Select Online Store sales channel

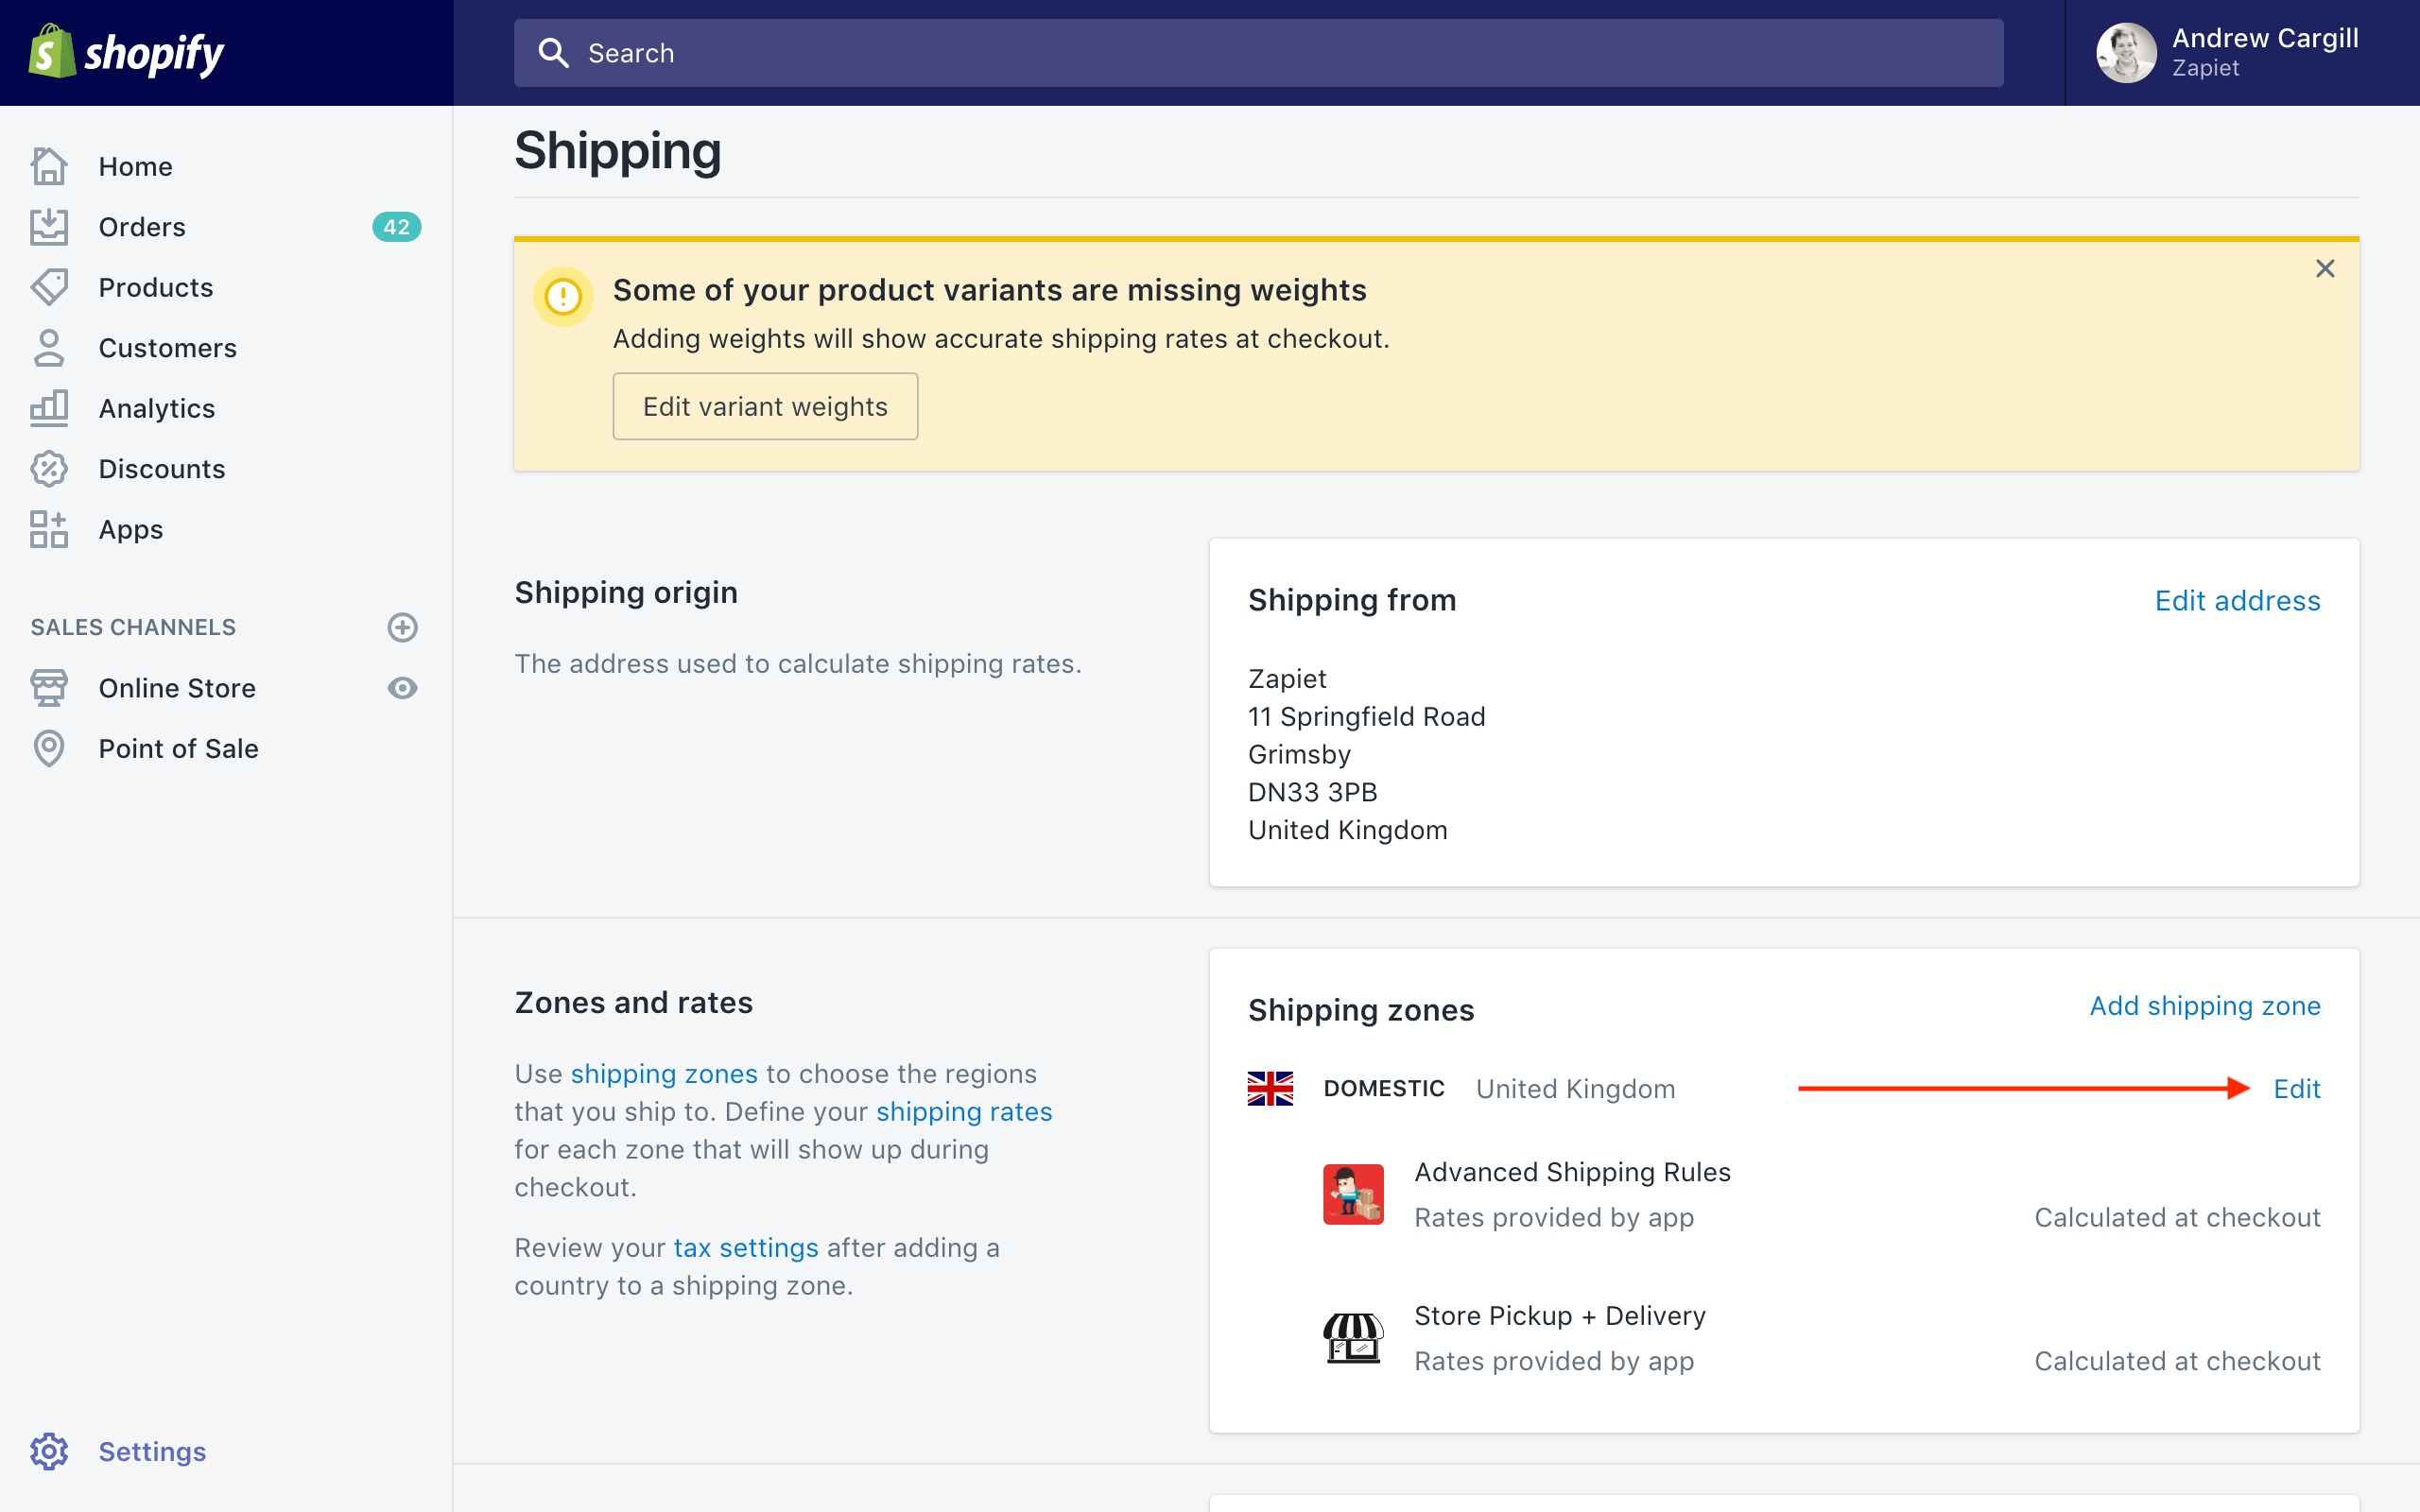tap(177, 688)
